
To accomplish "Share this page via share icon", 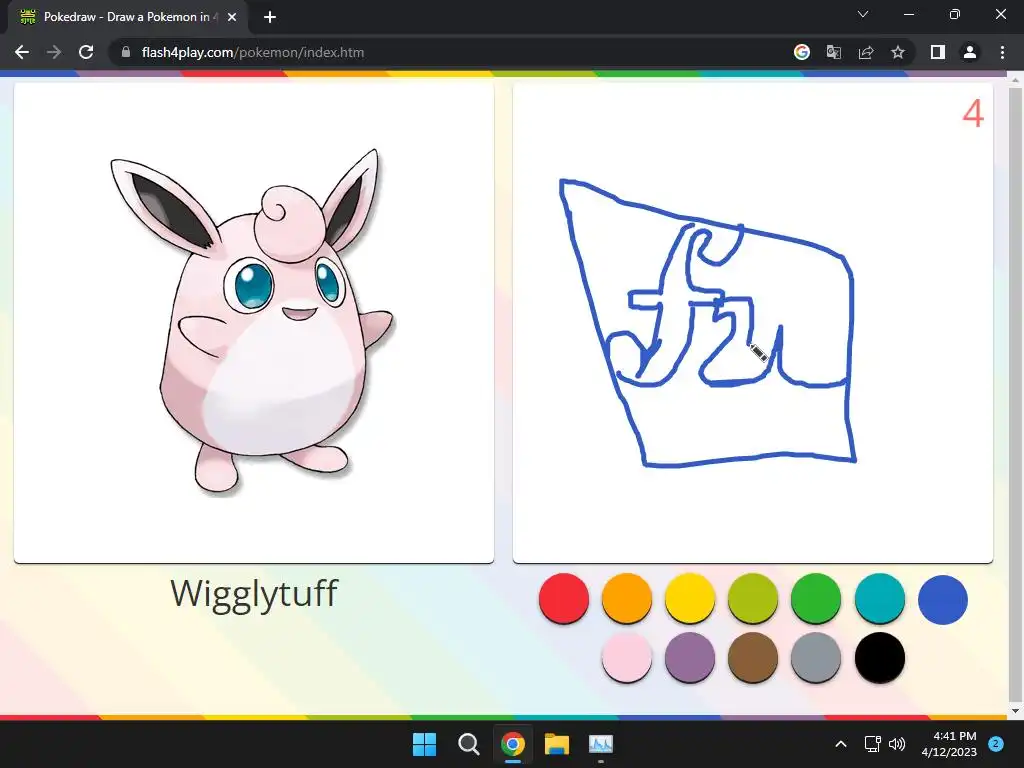I will 866,52.
